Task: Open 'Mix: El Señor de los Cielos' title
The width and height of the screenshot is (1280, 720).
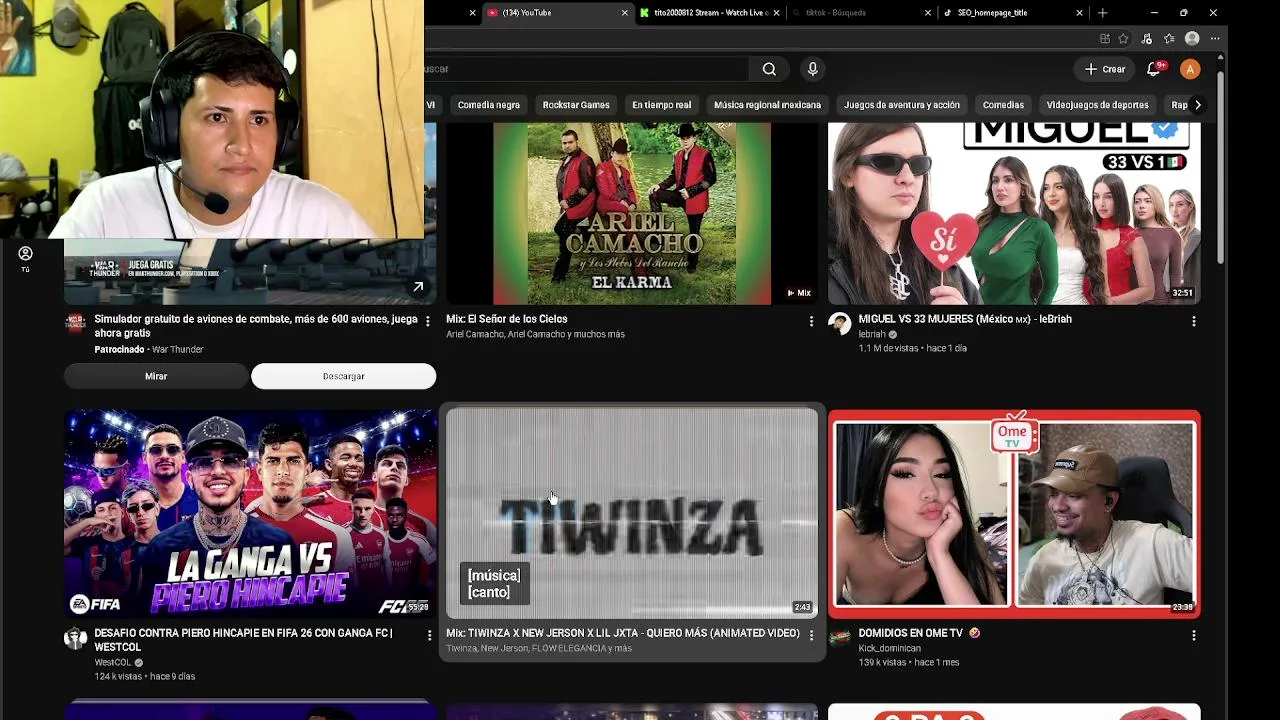Action: 507,319
